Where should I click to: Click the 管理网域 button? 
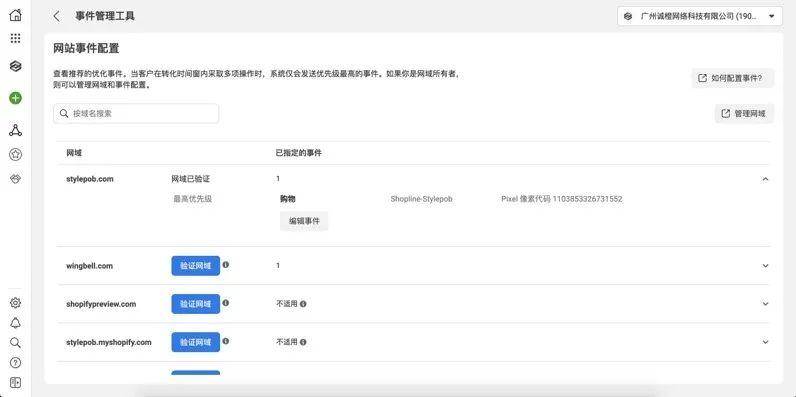(x=744, y=113)
